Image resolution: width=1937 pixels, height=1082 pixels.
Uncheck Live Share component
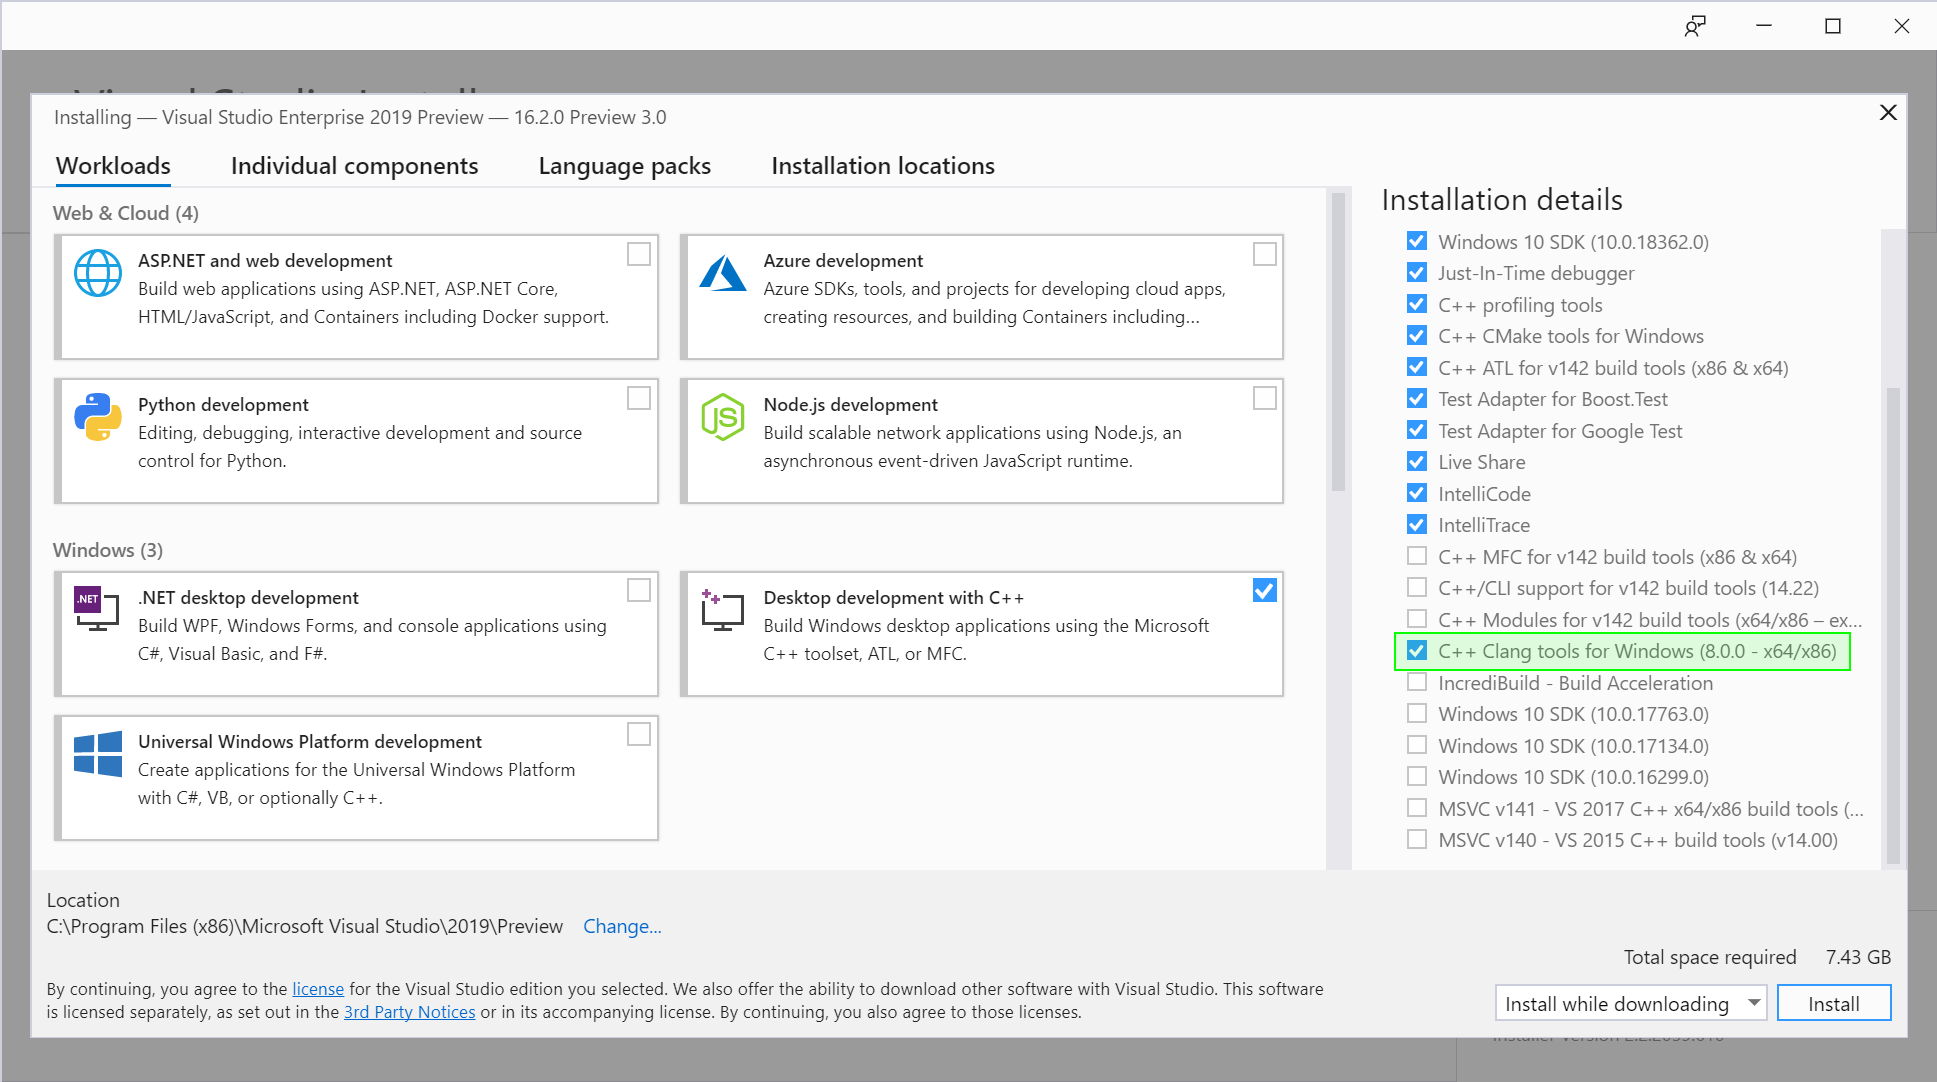point(1417,461)
